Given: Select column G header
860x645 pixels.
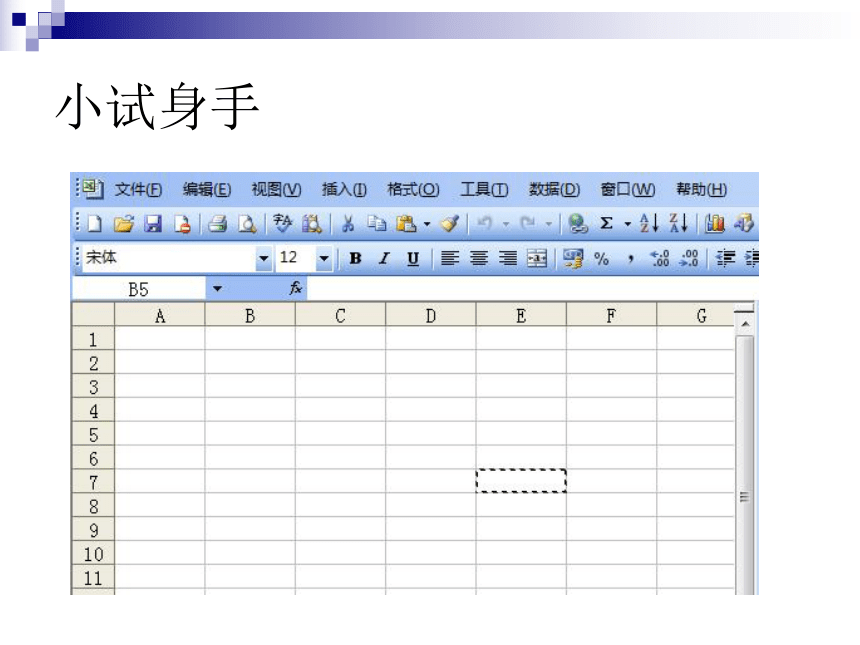Looking at the screenshot, I should point(695,315).
